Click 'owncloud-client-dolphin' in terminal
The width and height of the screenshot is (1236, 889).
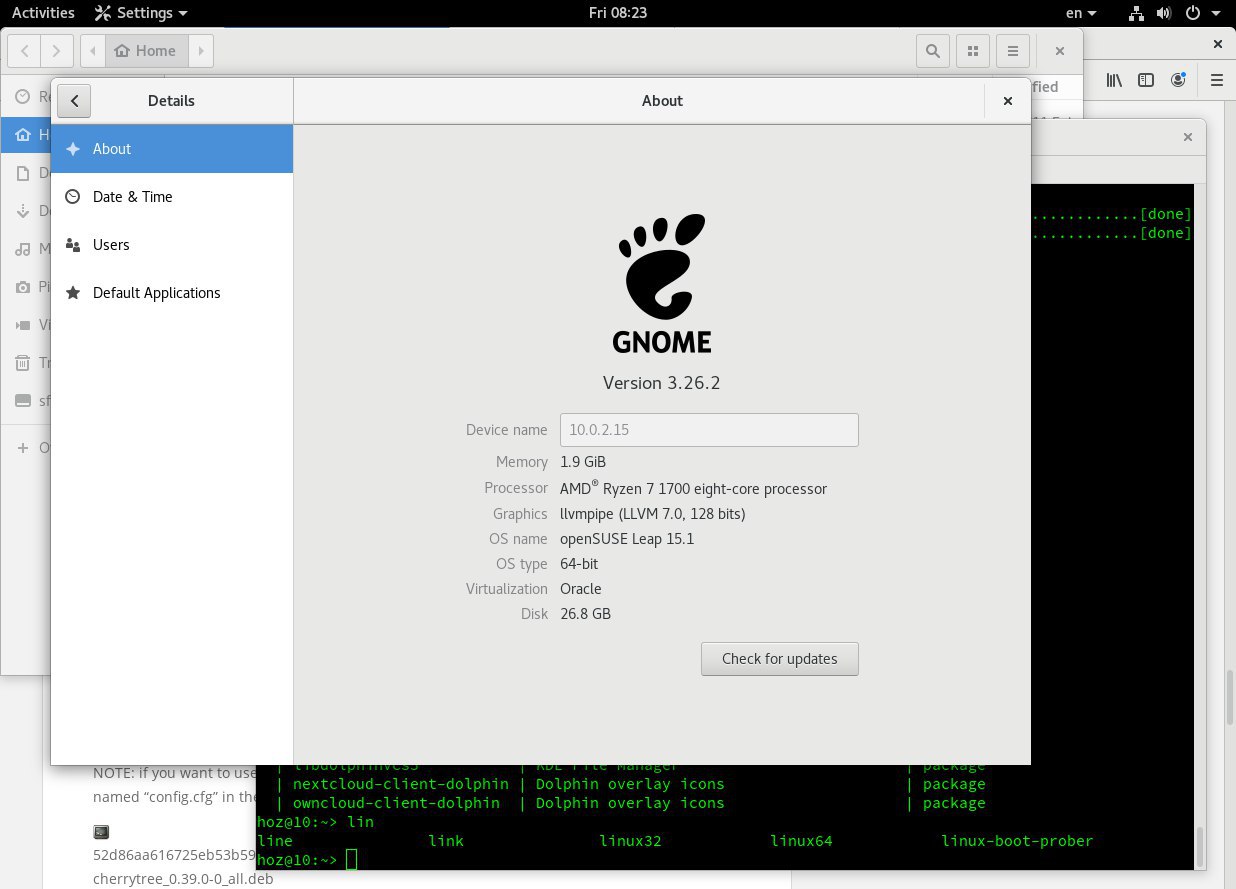pyautogui.click(x=397, y=803)
